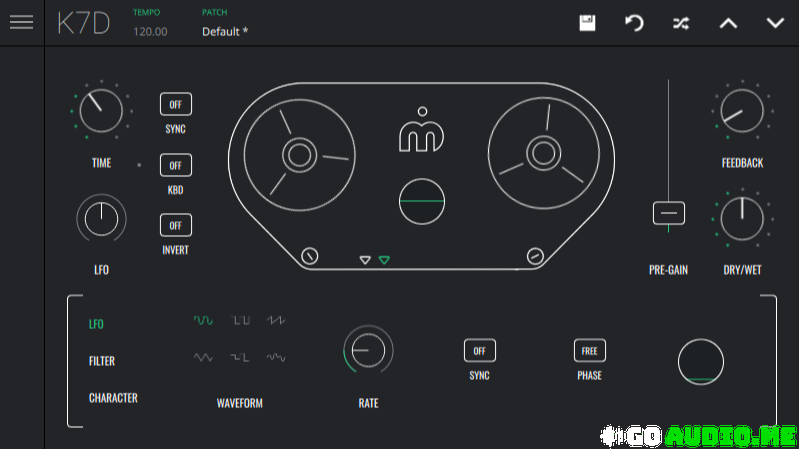This screenshot has height=449, width=799.
Task: Click the undo/revert arrow icon
Action: tap(634, 23)
